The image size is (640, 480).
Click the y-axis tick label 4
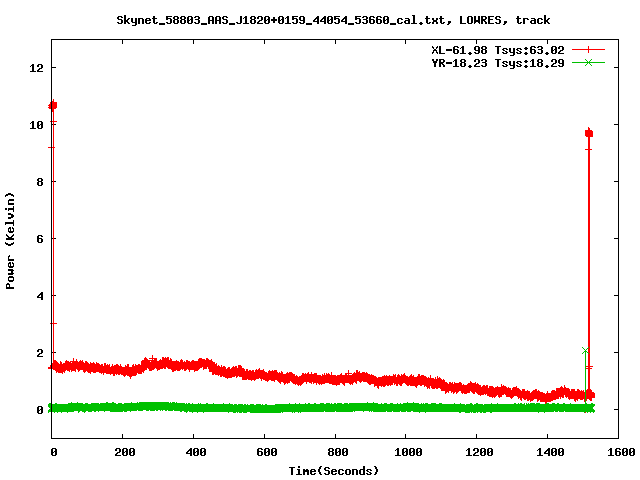pyautogui.click(x=40, y=296)
